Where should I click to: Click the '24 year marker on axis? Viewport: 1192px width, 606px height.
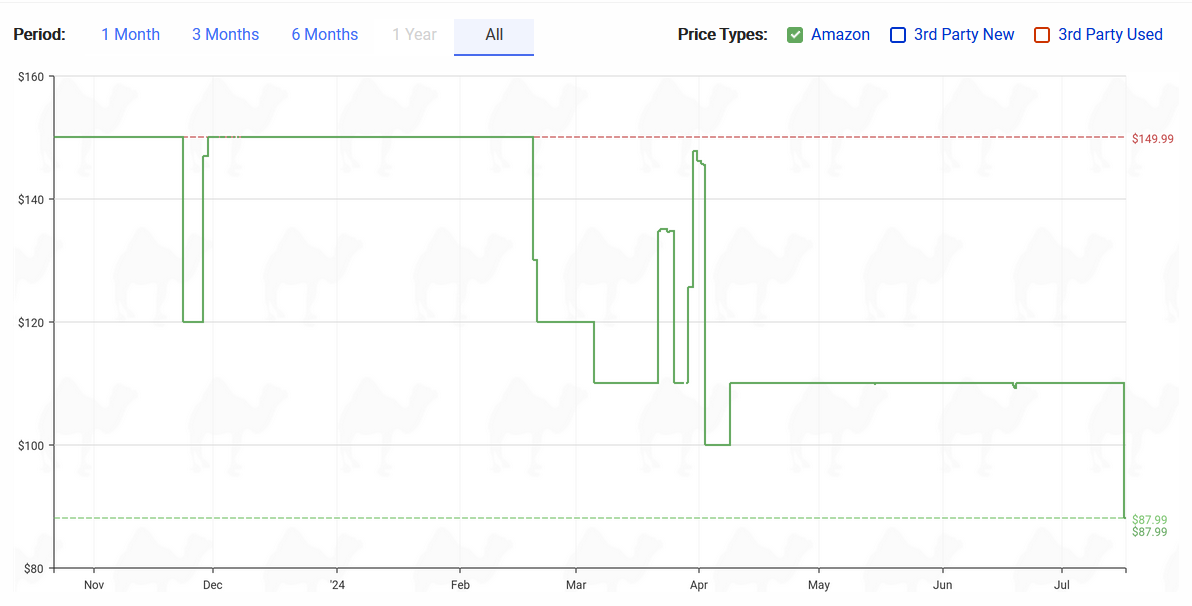click(x=337, y=585)
